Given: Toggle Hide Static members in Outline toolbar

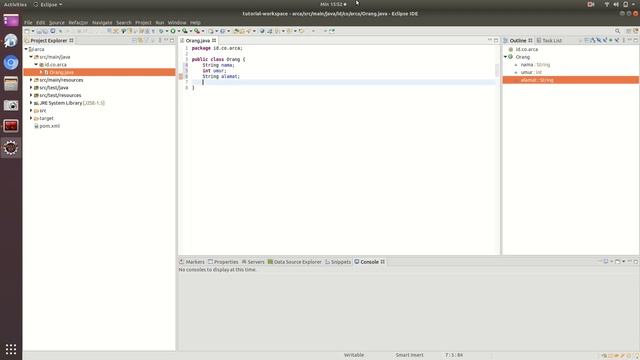Looking at the screenshot, I should (605, 40).
